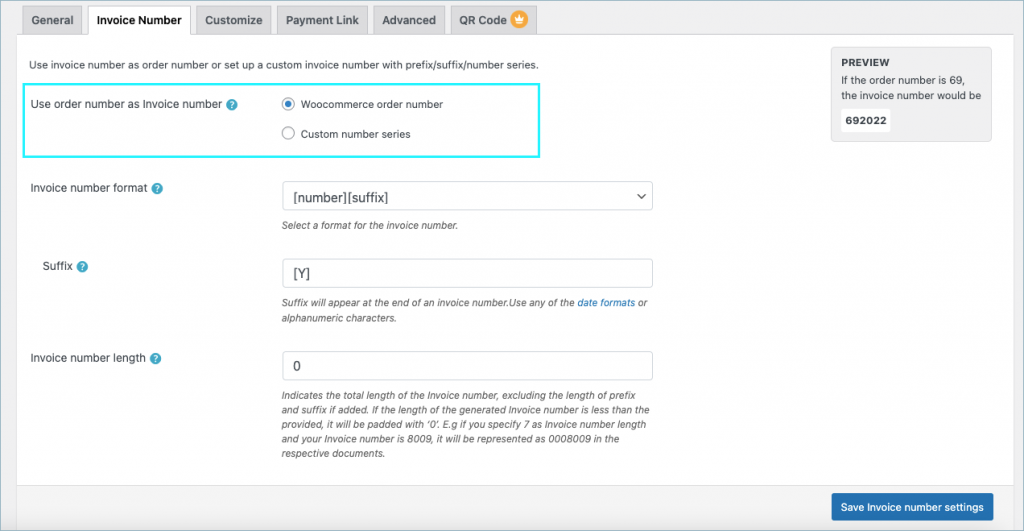Click 'Select a format for the invoice number.' hint
This screenshot has height=531, width=1024.
click(370, 225)
